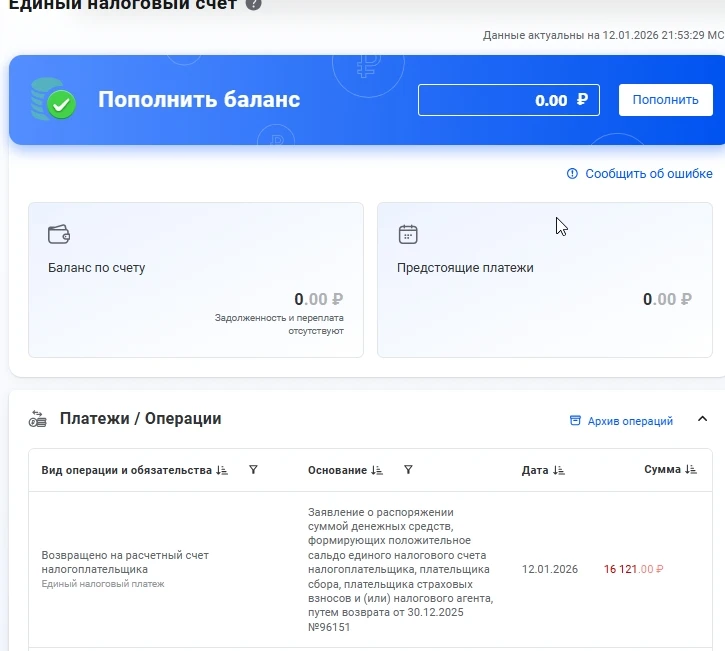This screenshot has width=725, height=651.
Task: Click the date 12.01.2026 in the table
Action: click(x=550, y=569)
